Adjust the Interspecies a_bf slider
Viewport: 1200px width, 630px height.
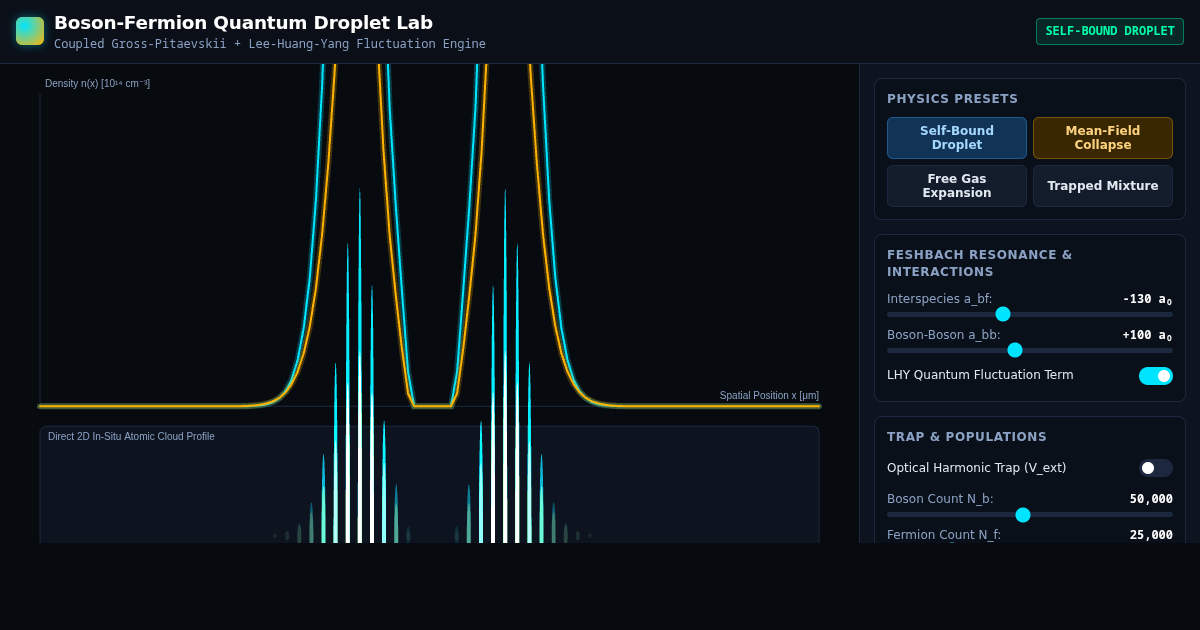click(x=1030, y=314)
